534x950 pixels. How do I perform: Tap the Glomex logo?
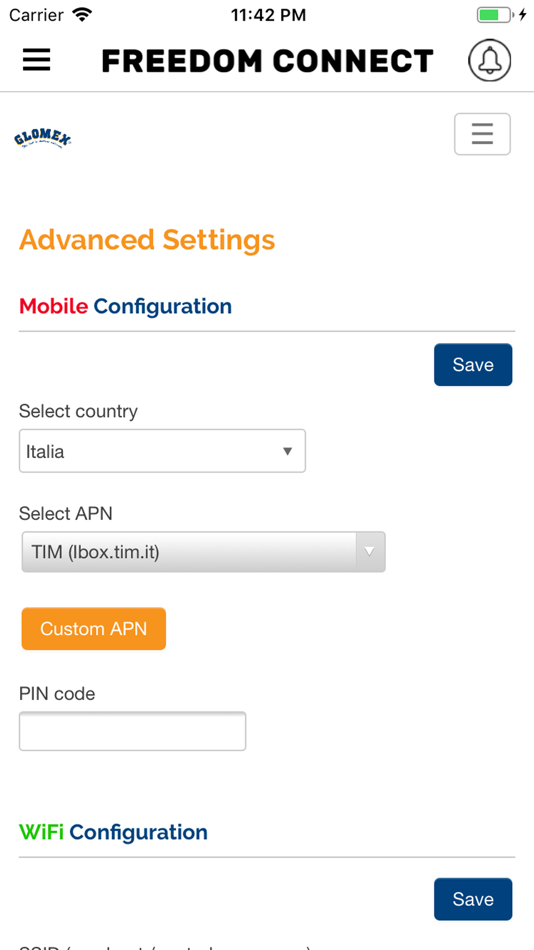[42, 140]
